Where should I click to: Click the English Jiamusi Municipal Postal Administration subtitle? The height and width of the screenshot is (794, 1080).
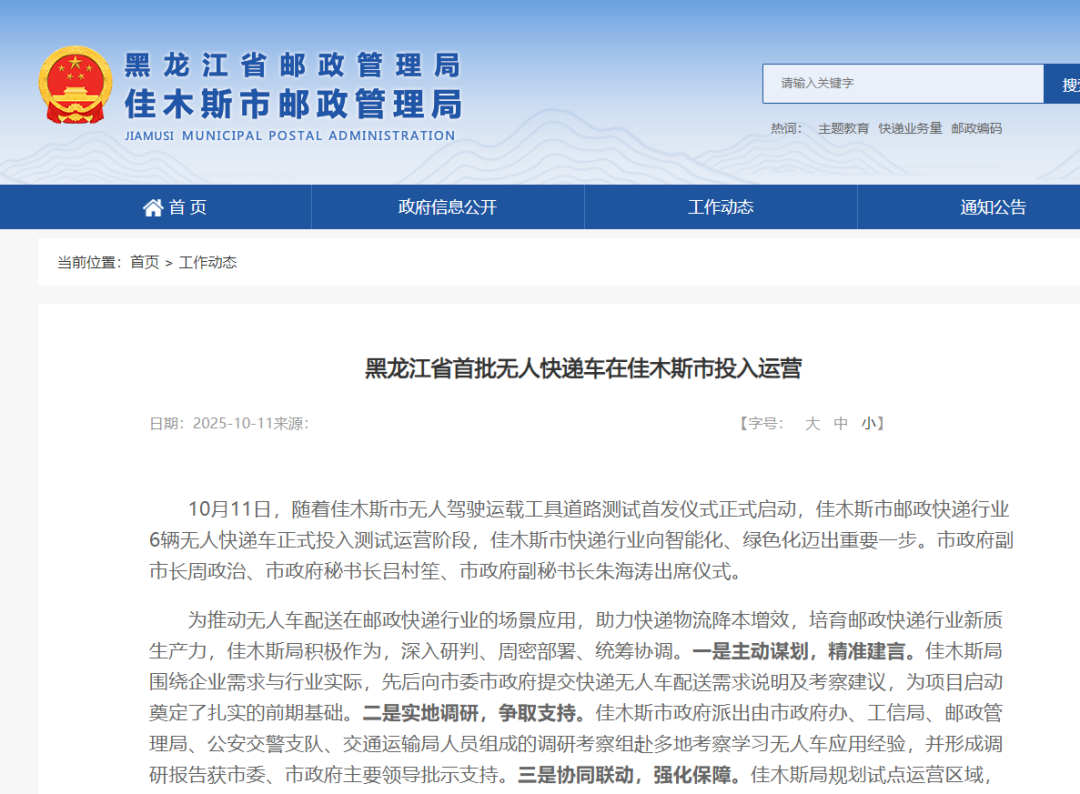290,136
